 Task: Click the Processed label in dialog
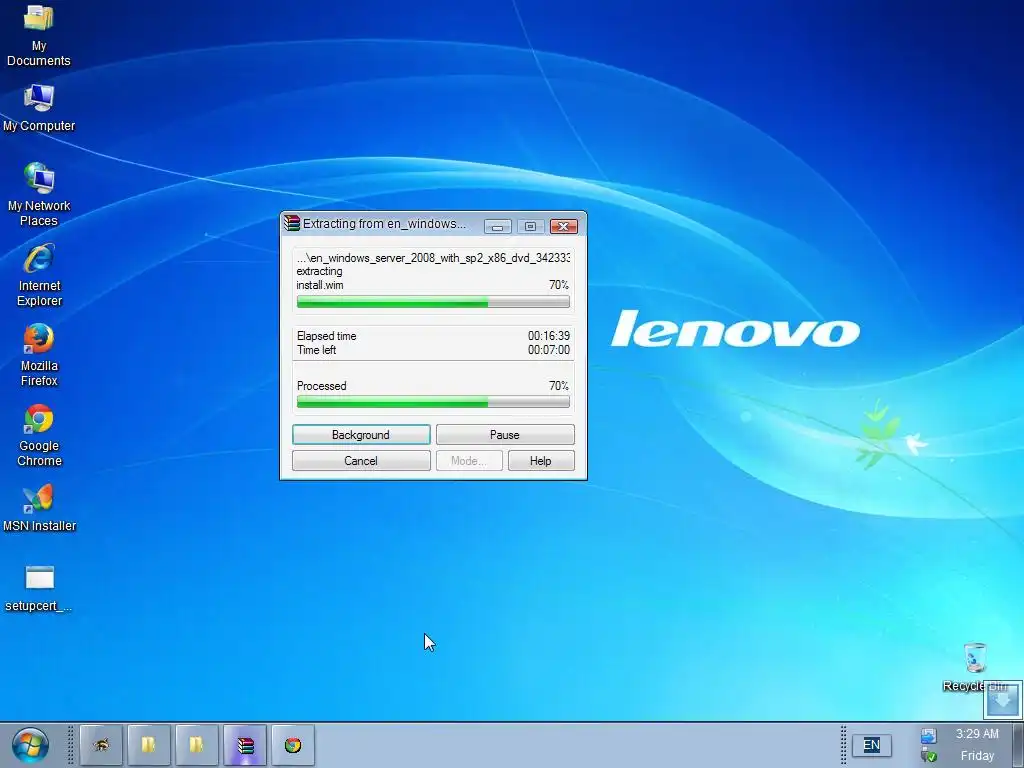[x=321, y=386]
